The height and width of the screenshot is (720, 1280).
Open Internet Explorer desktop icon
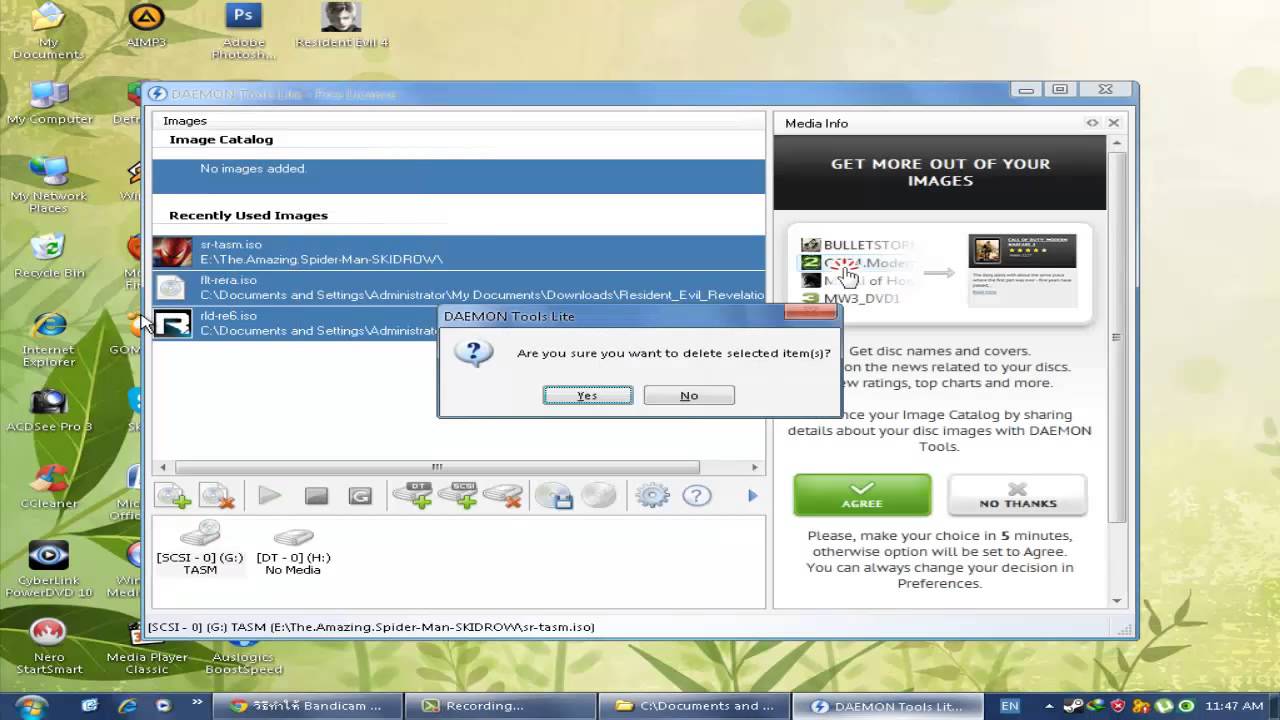(x=48, y=339)
